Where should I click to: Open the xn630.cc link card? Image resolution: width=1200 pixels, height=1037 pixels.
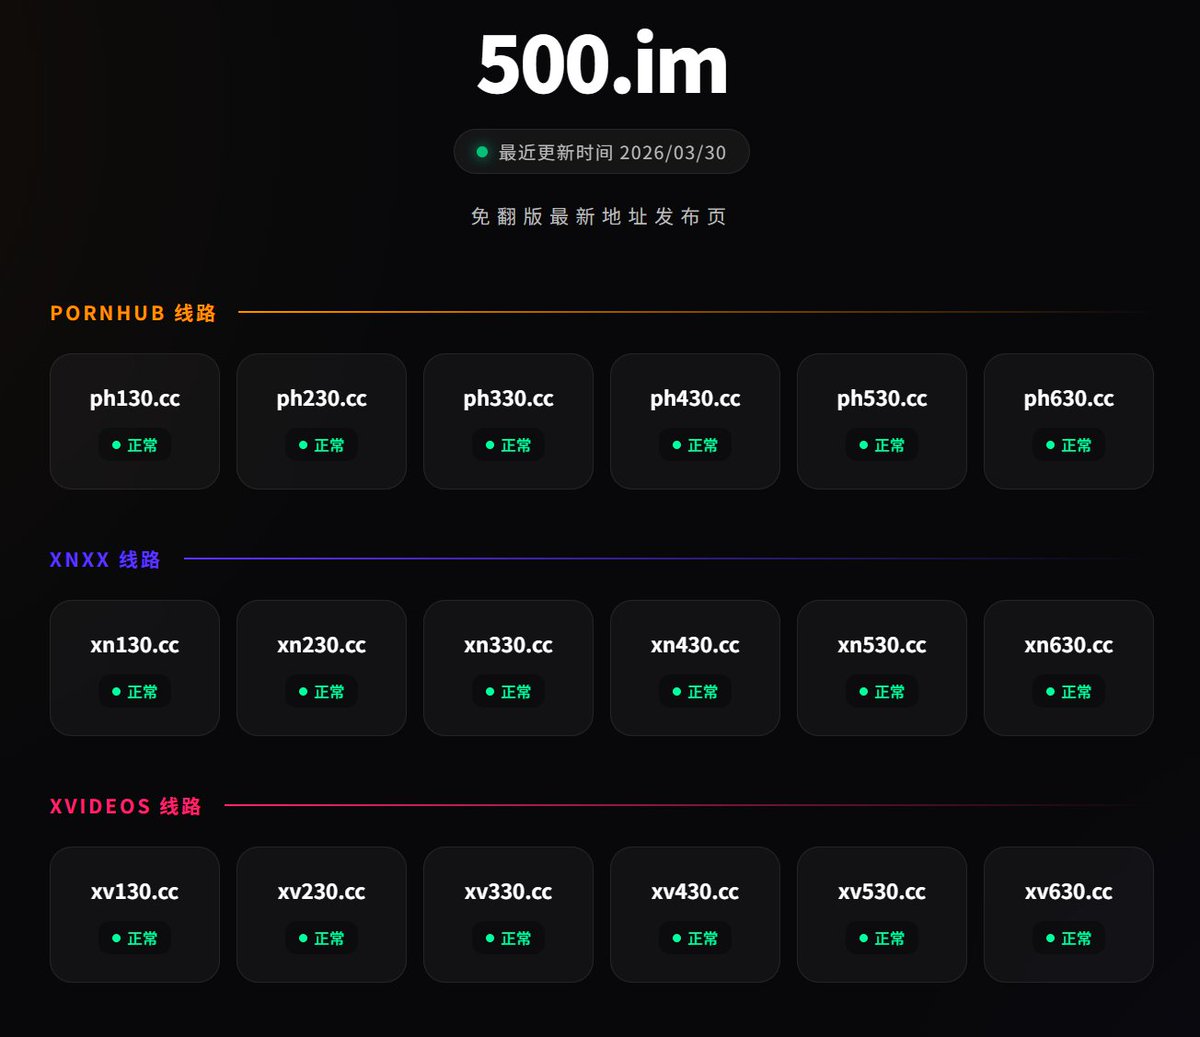click(x=1069, y=668)
